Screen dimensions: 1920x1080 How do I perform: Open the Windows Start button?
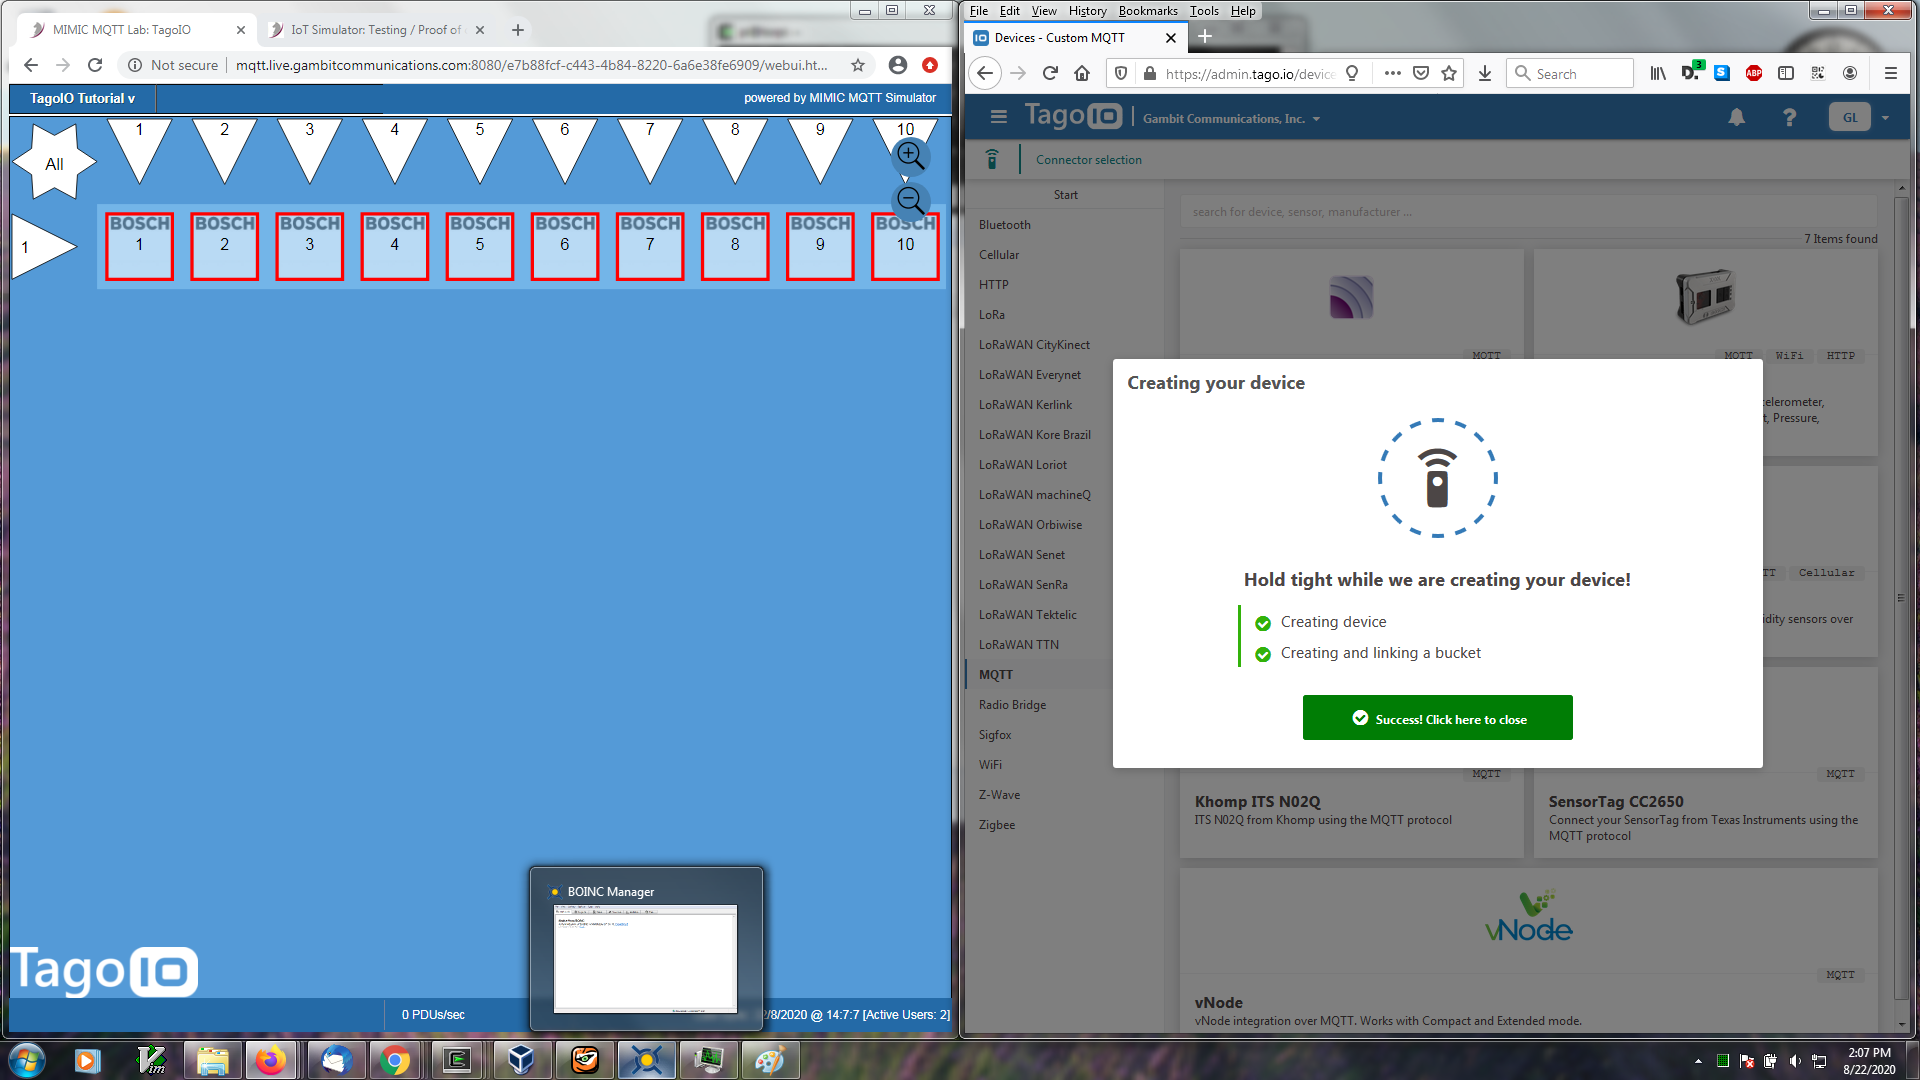[x=26, y=1059]
